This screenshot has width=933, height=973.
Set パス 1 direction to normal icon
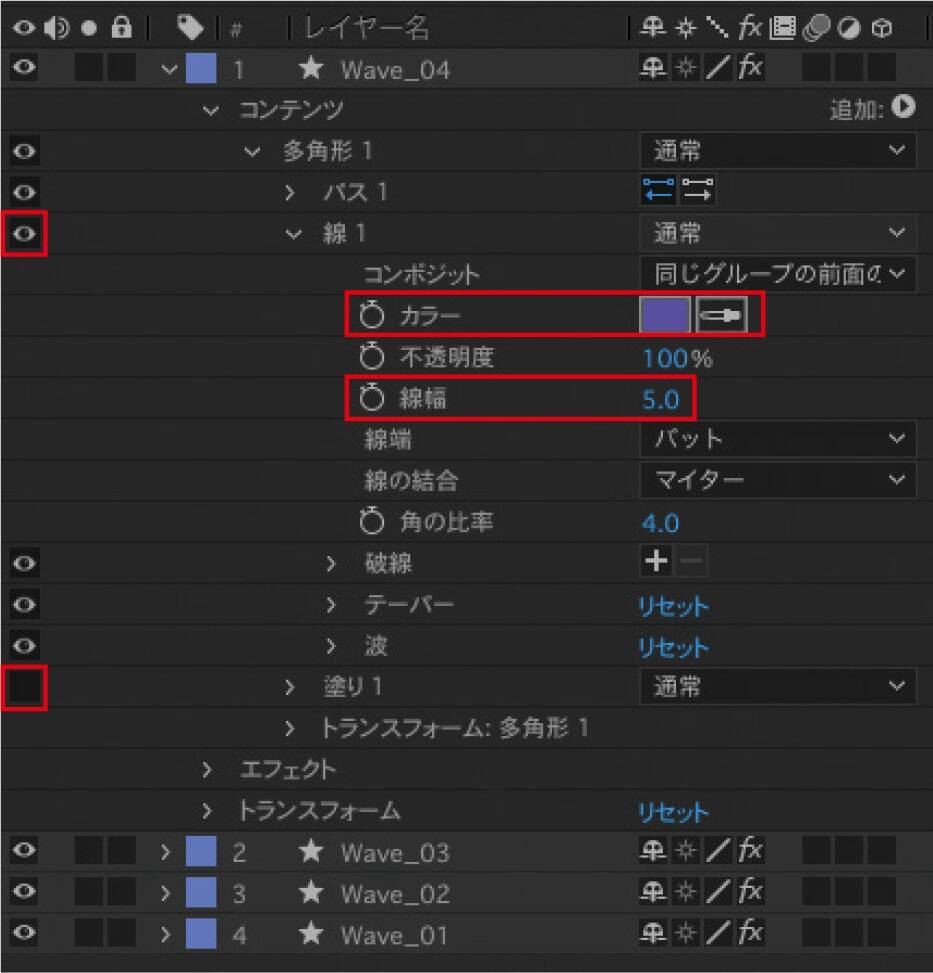pos(697,190)
